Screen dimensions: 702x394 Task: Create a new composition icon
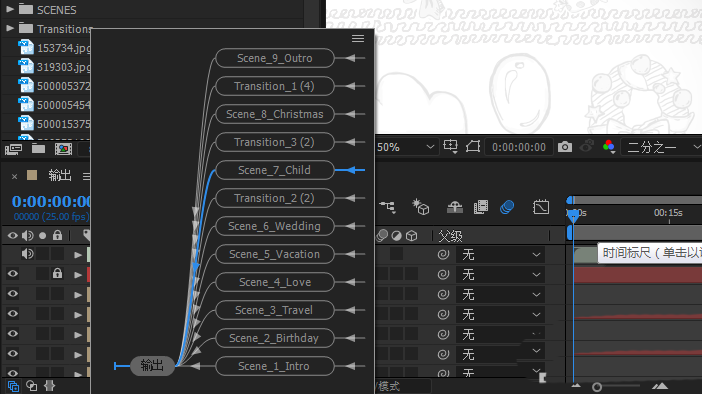pos(63,149)
